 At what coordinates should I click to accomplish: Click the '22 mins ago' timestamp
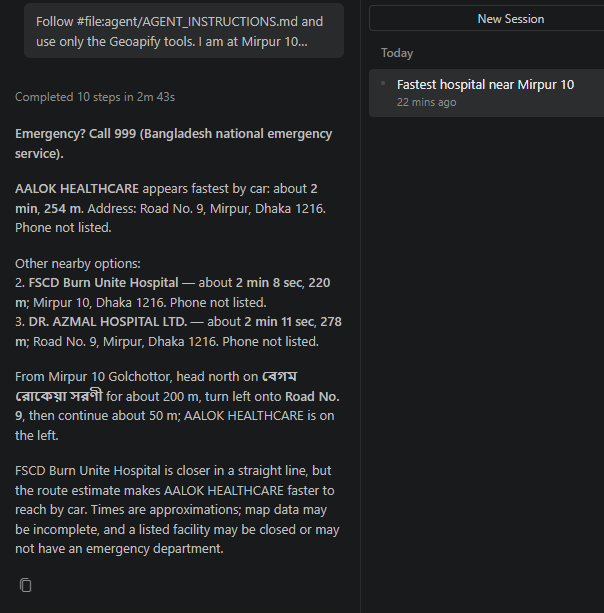(427, 102)
